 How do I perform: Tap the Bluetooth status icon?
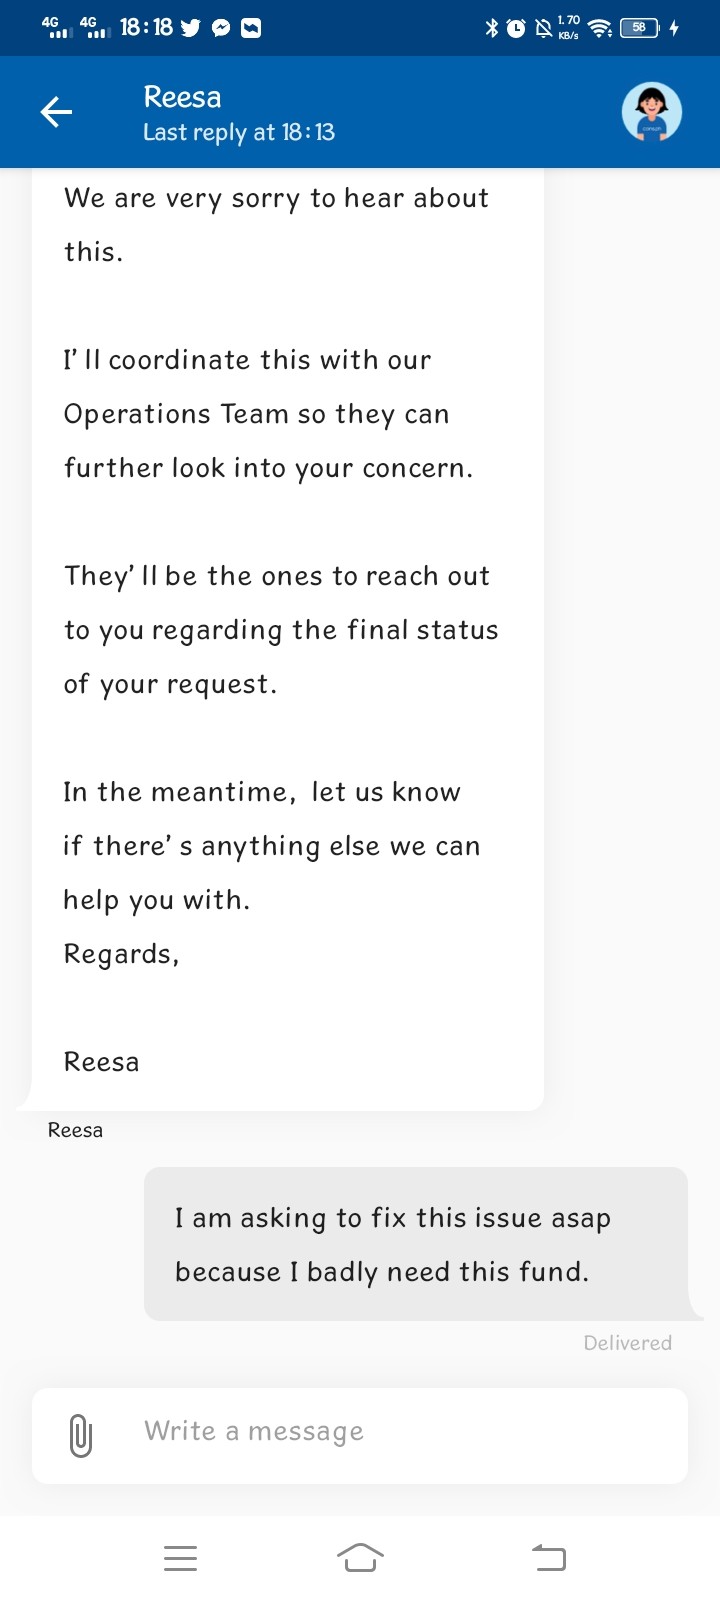(x=491, y=28)
